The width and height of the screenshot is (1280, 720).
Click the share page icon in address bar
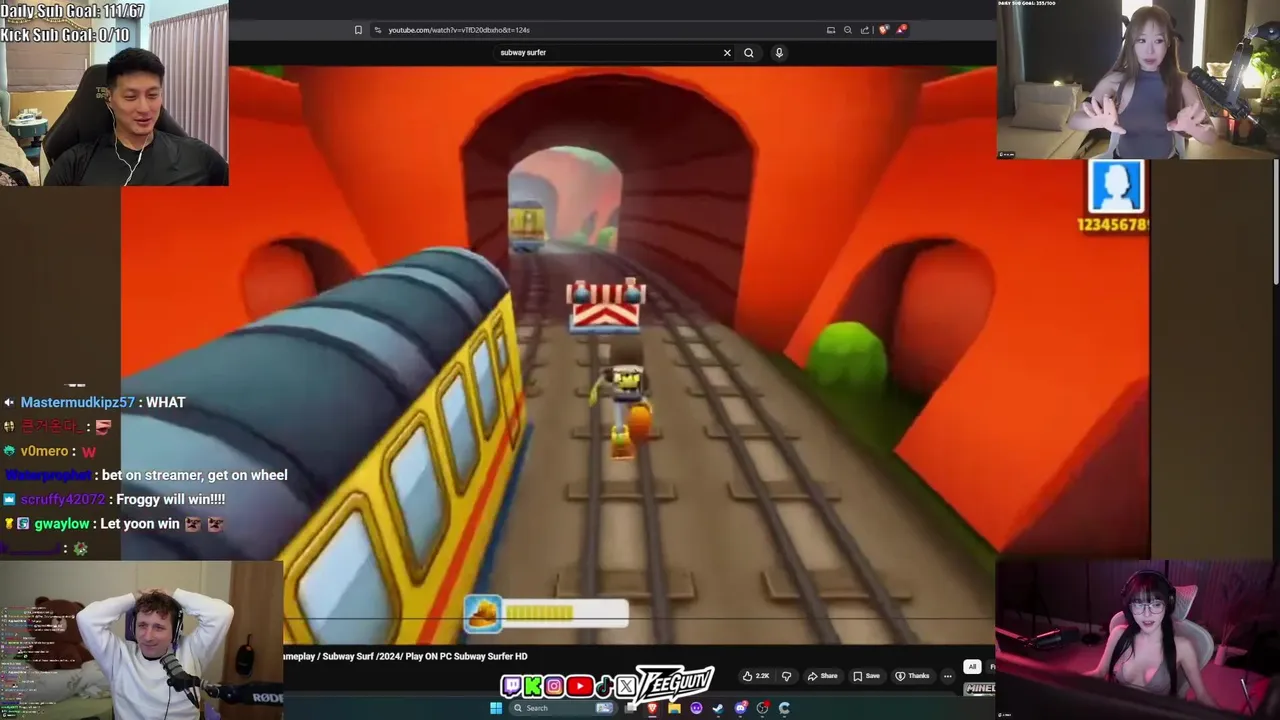(x=865, y=30)
